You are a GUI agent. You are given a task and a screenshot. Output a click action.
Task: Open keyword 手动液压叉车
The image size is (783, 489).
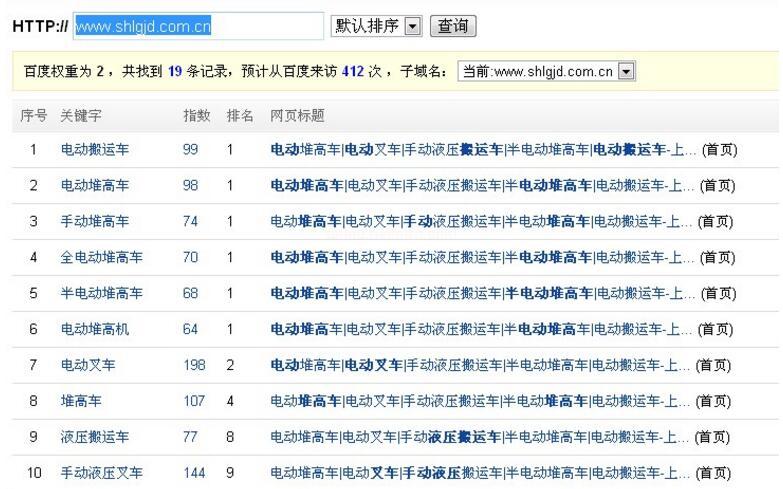[101, 473]
